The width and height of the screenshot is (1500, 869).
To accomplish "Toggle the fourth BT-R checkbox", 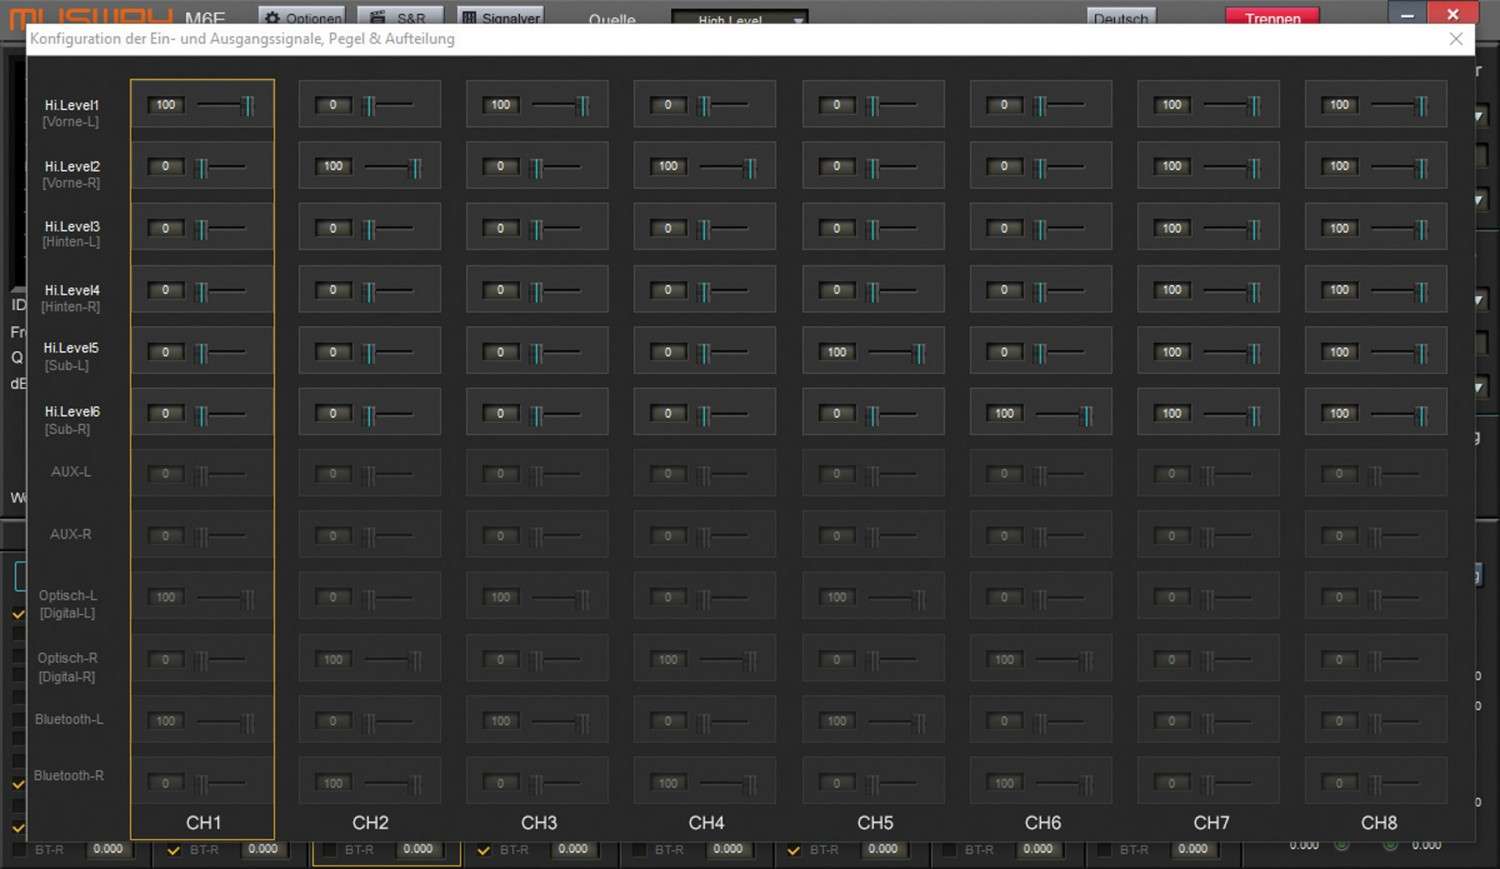I will tap(484, 850).
